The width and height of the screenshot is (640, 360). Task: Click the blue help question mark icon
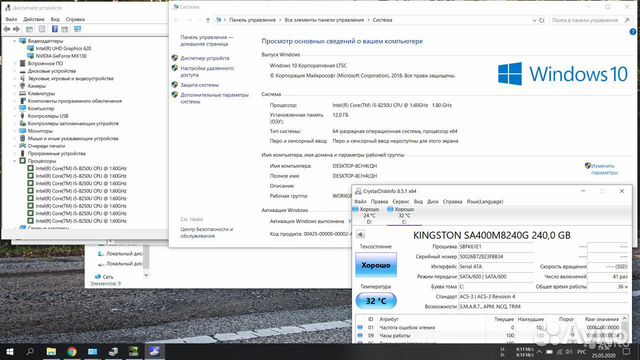(x=633, y=32)
